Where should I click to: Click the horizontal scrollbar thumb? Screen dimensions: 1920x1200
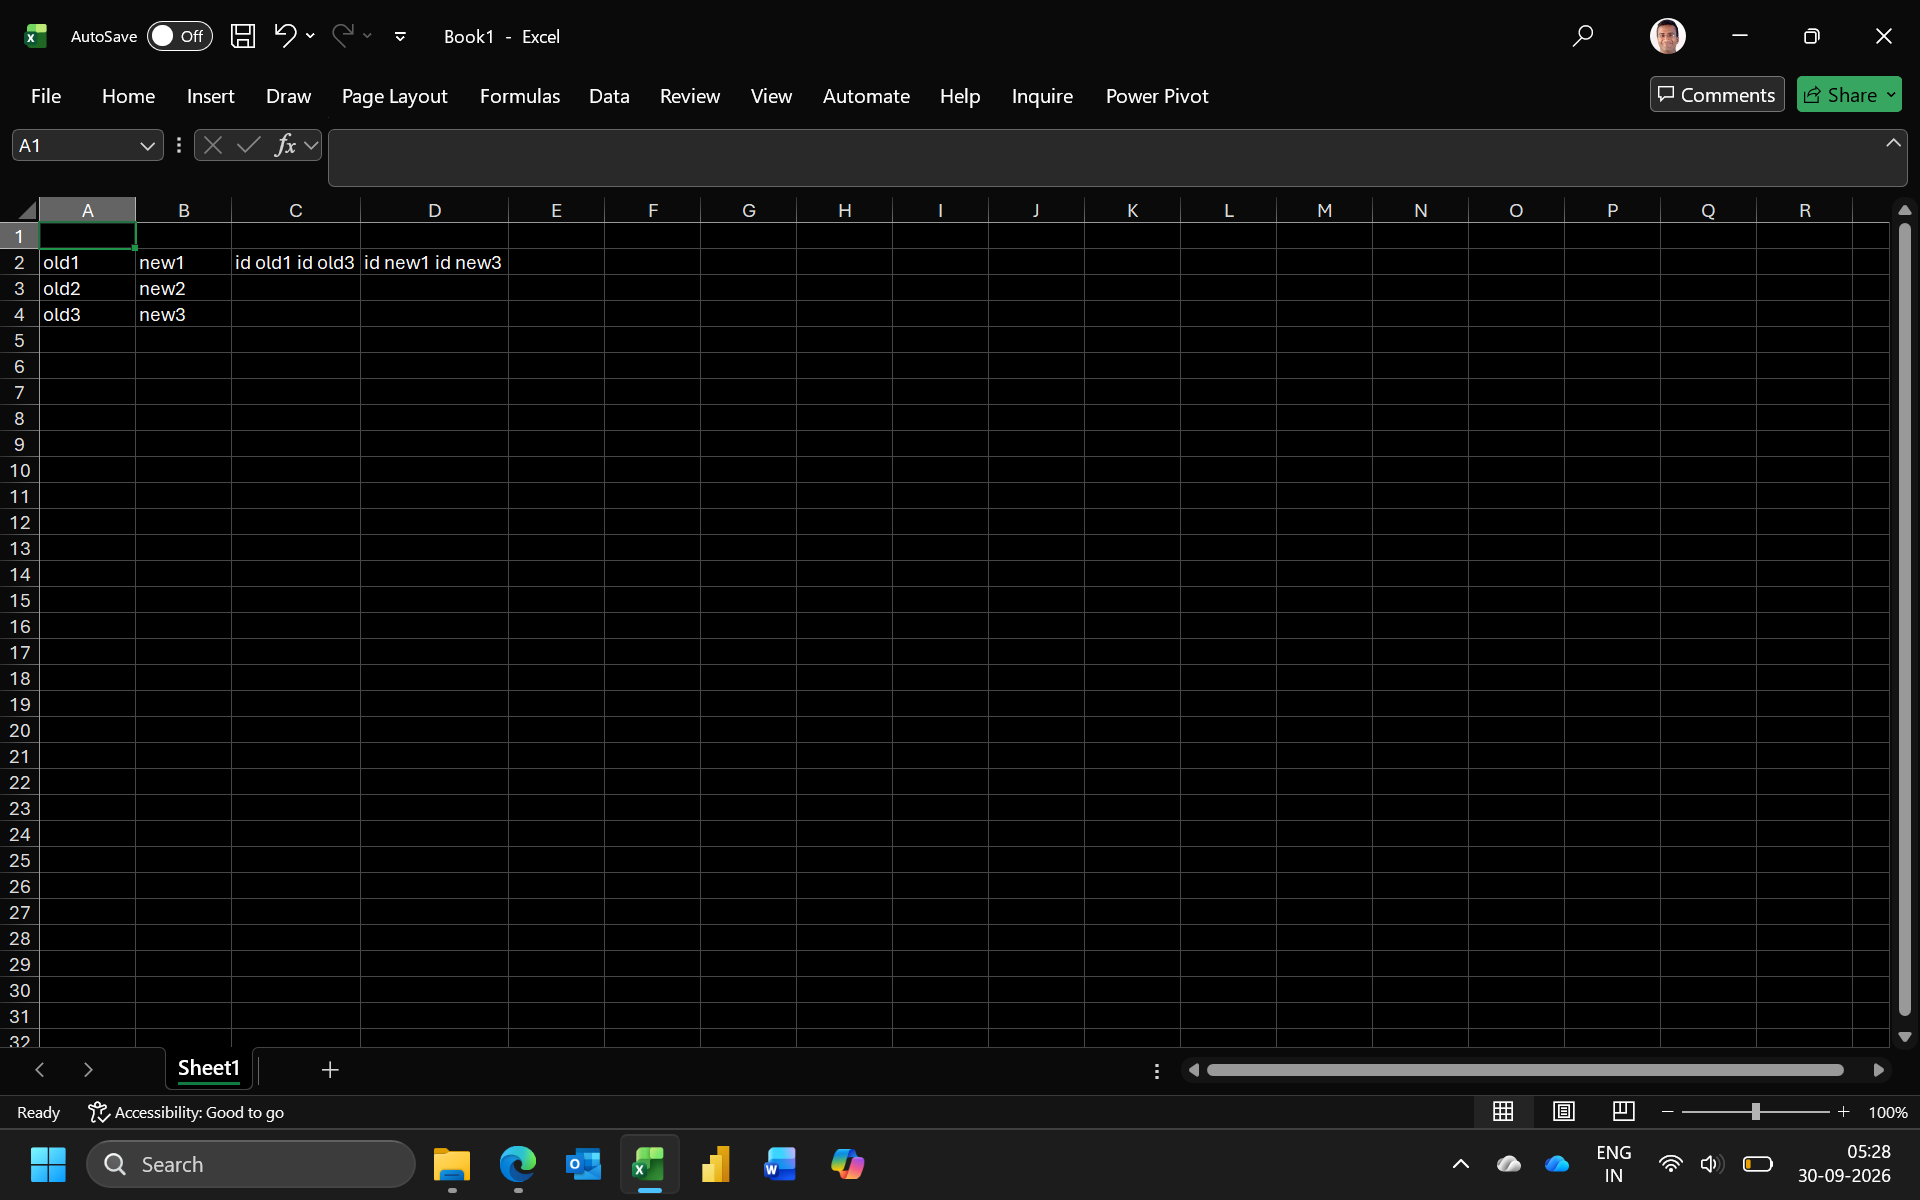1525,1070
